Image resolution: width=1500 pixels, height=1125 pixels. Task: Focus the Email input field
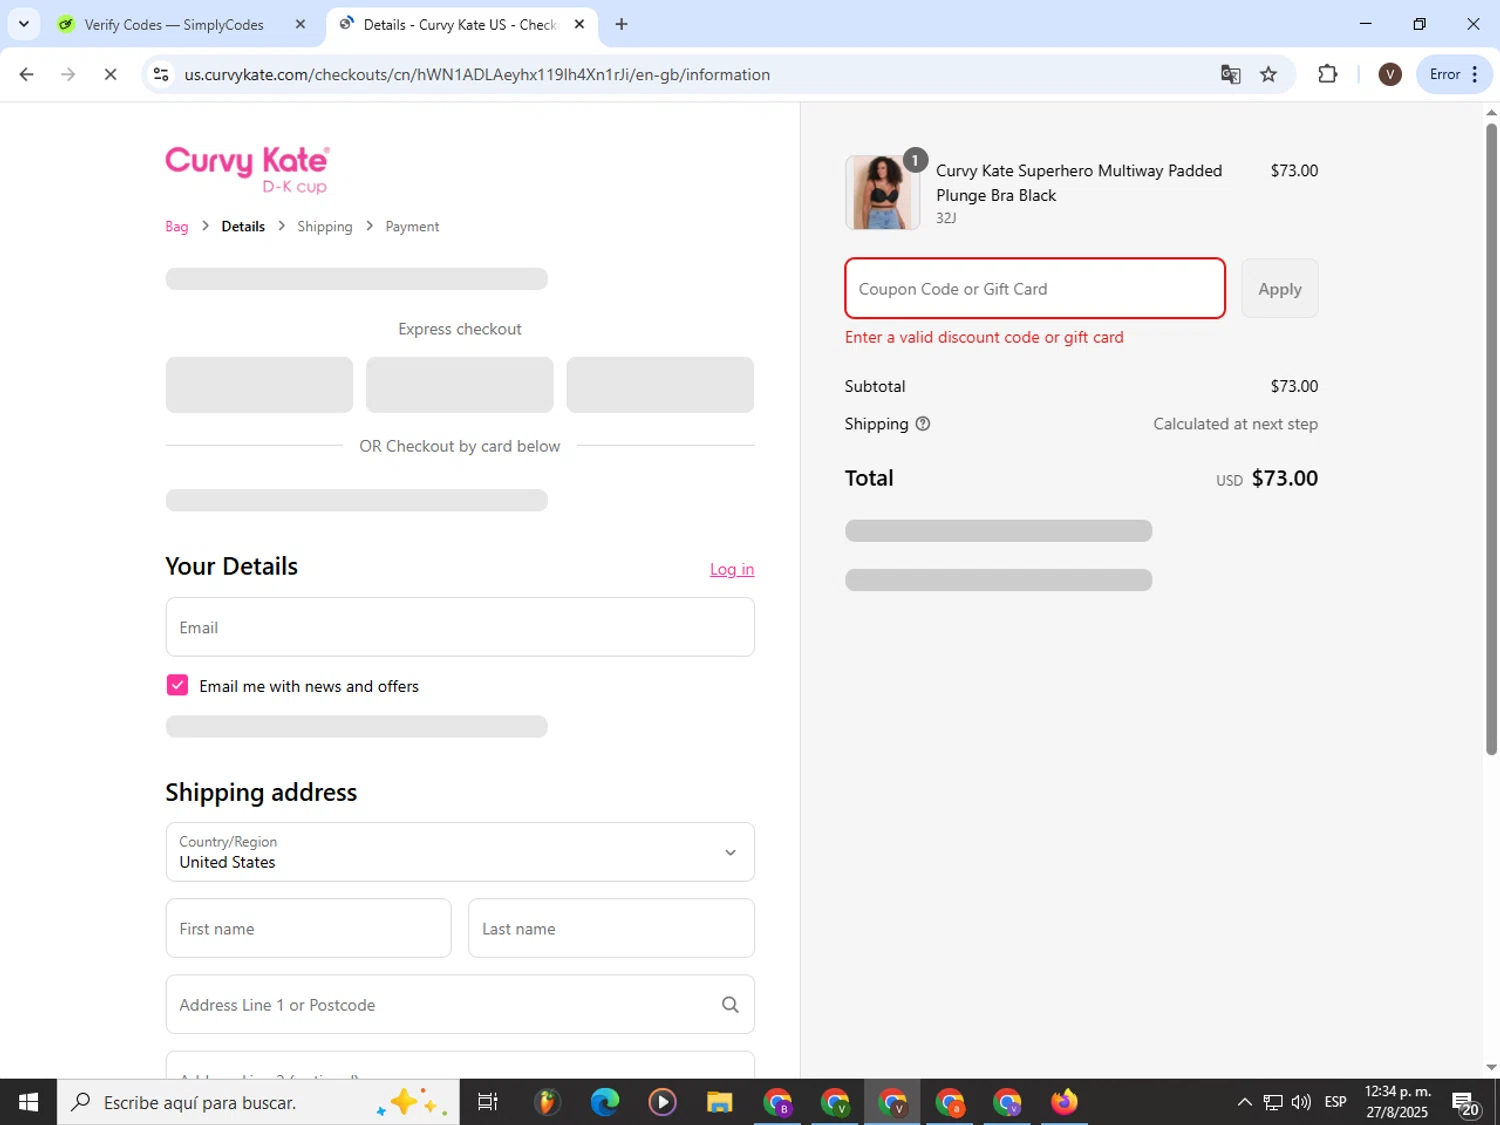460,627
